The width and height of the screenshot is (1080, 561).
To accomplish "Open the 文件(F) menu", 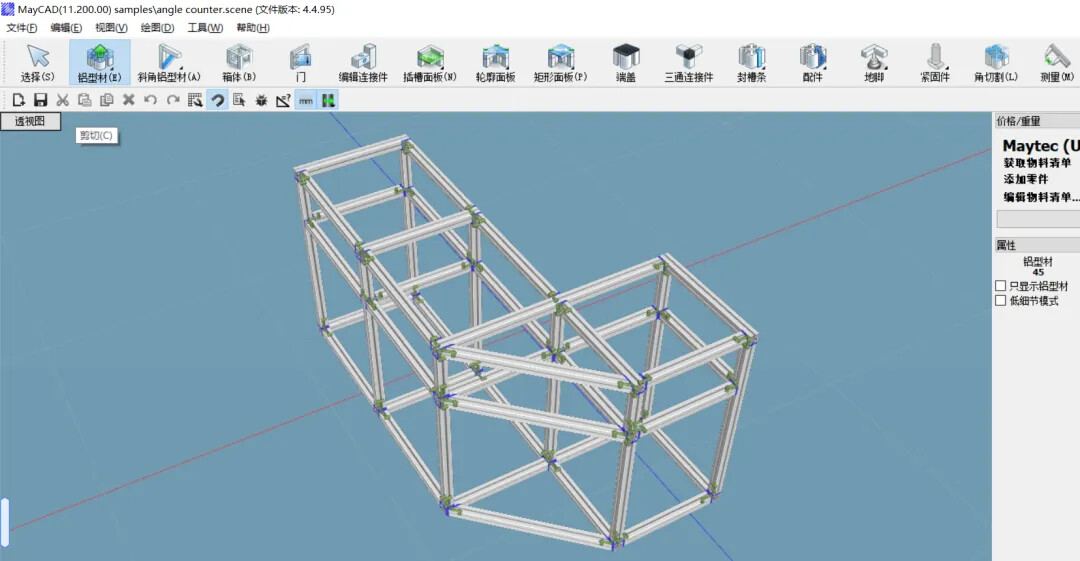I will [x=22, y=28].
